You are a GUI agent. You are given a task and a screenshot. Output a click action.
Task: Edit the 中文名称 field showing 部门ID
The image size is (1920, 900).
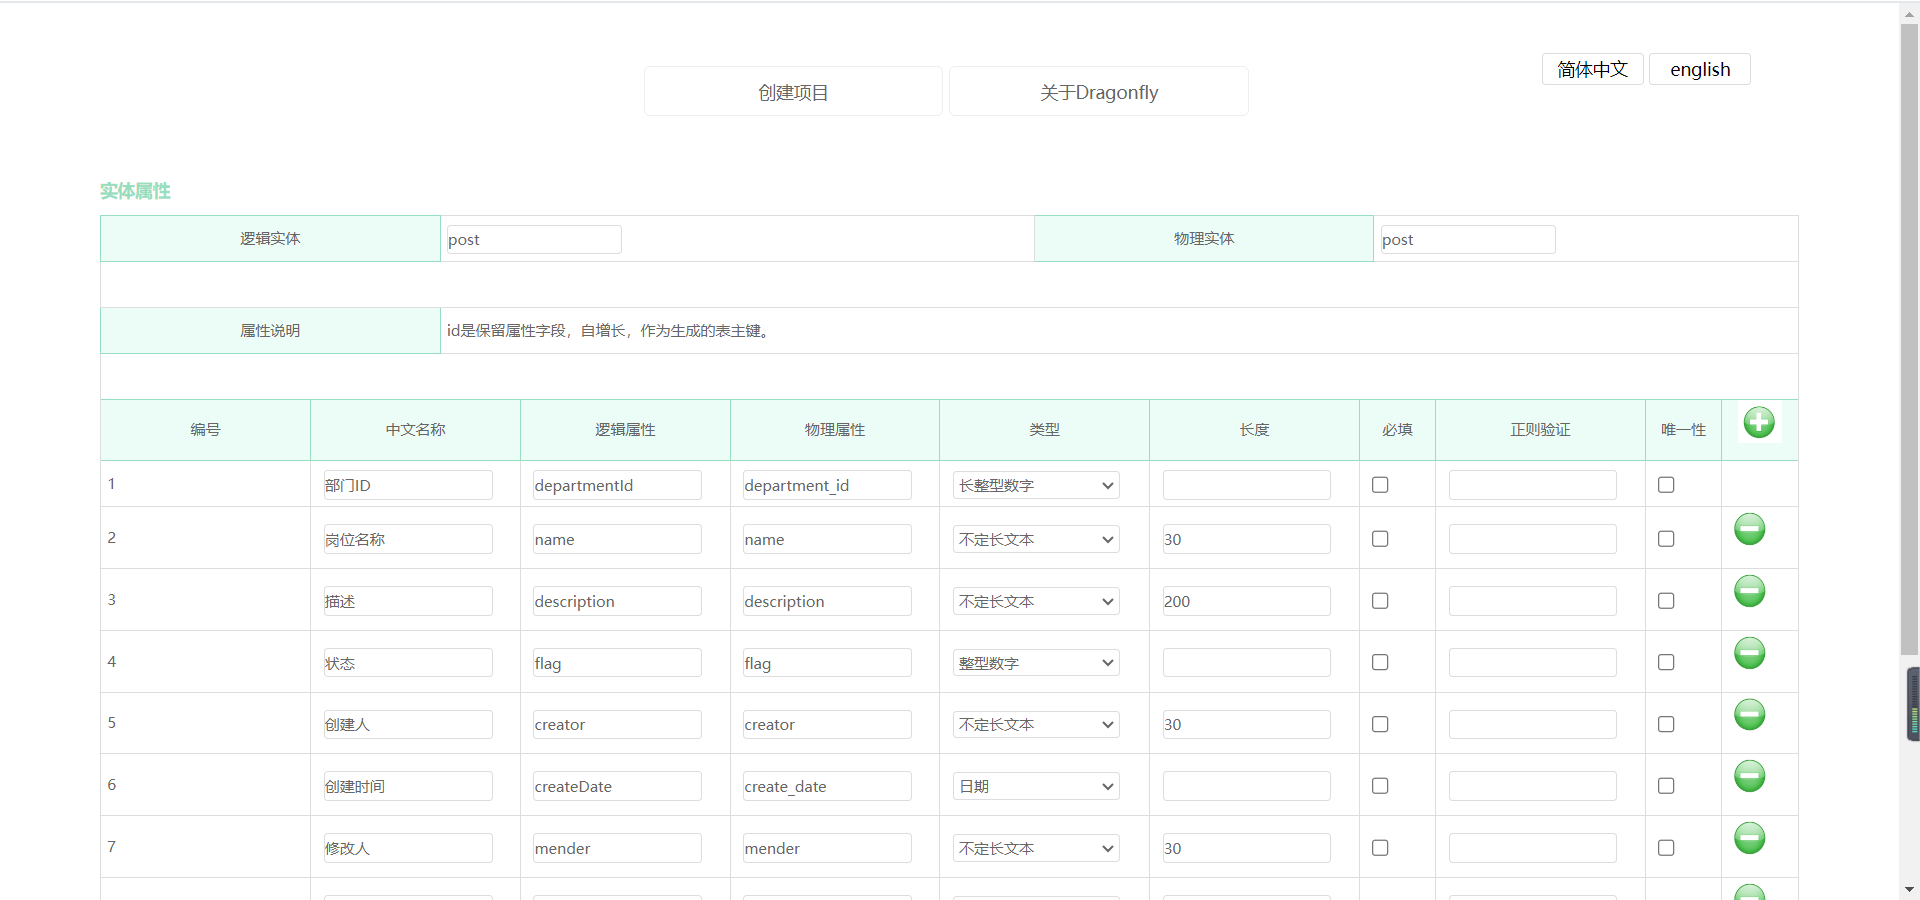point(408,485)
